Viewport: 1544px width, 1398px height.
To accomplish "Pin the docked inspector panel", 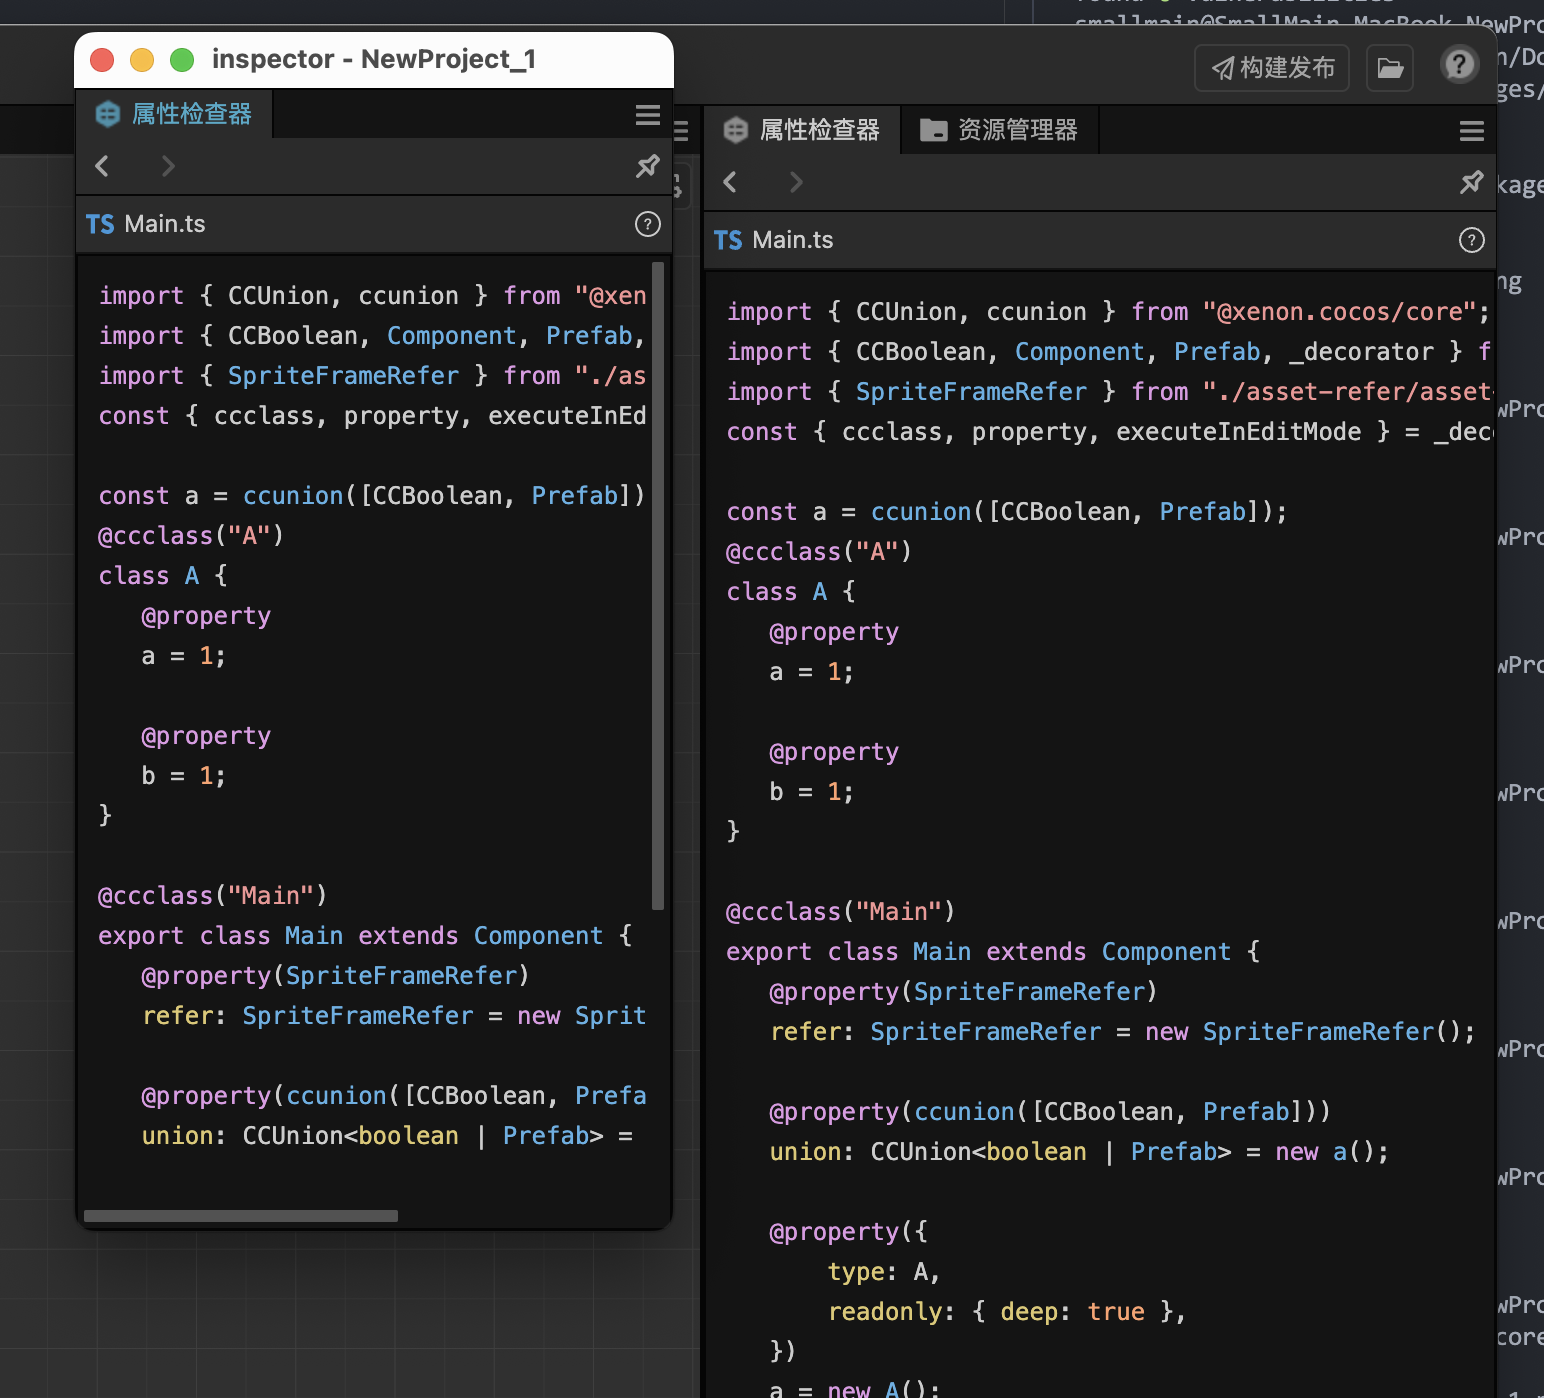I will pos(1472,182).
